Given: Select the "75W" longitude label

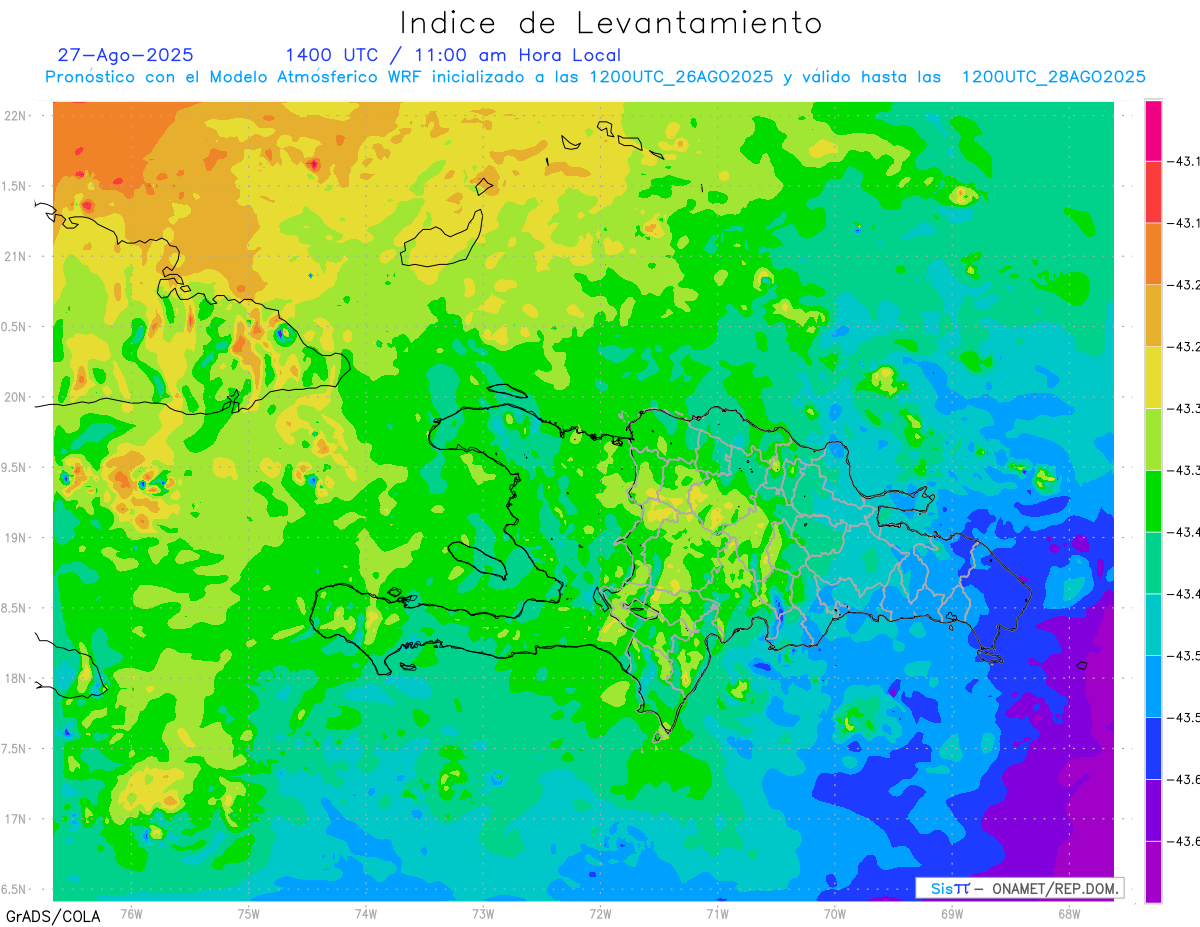Looking at the screenshot, I should (249, 913).
